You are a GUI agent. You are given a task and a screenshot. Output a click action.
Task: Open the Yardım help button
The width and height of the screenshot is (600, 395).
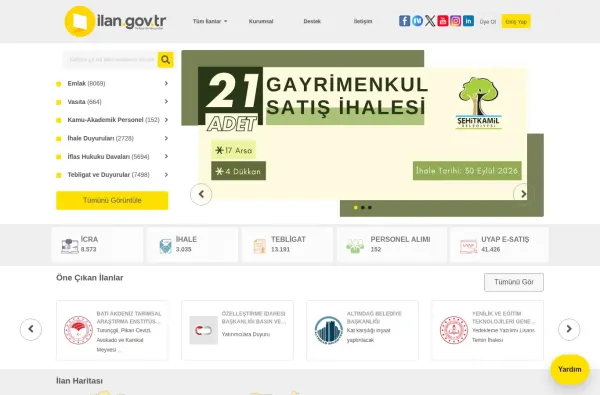(569, 369)
